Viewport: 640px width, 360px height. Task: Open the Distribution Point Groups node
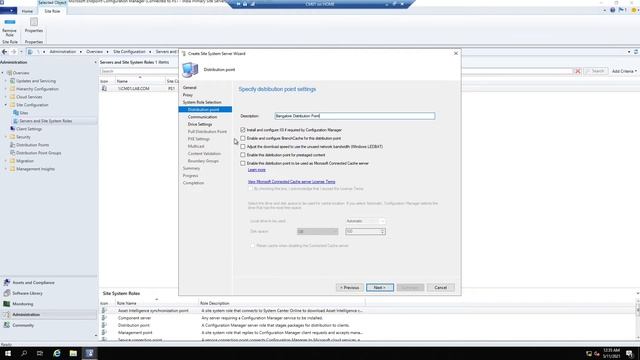(x=39, y=153)
